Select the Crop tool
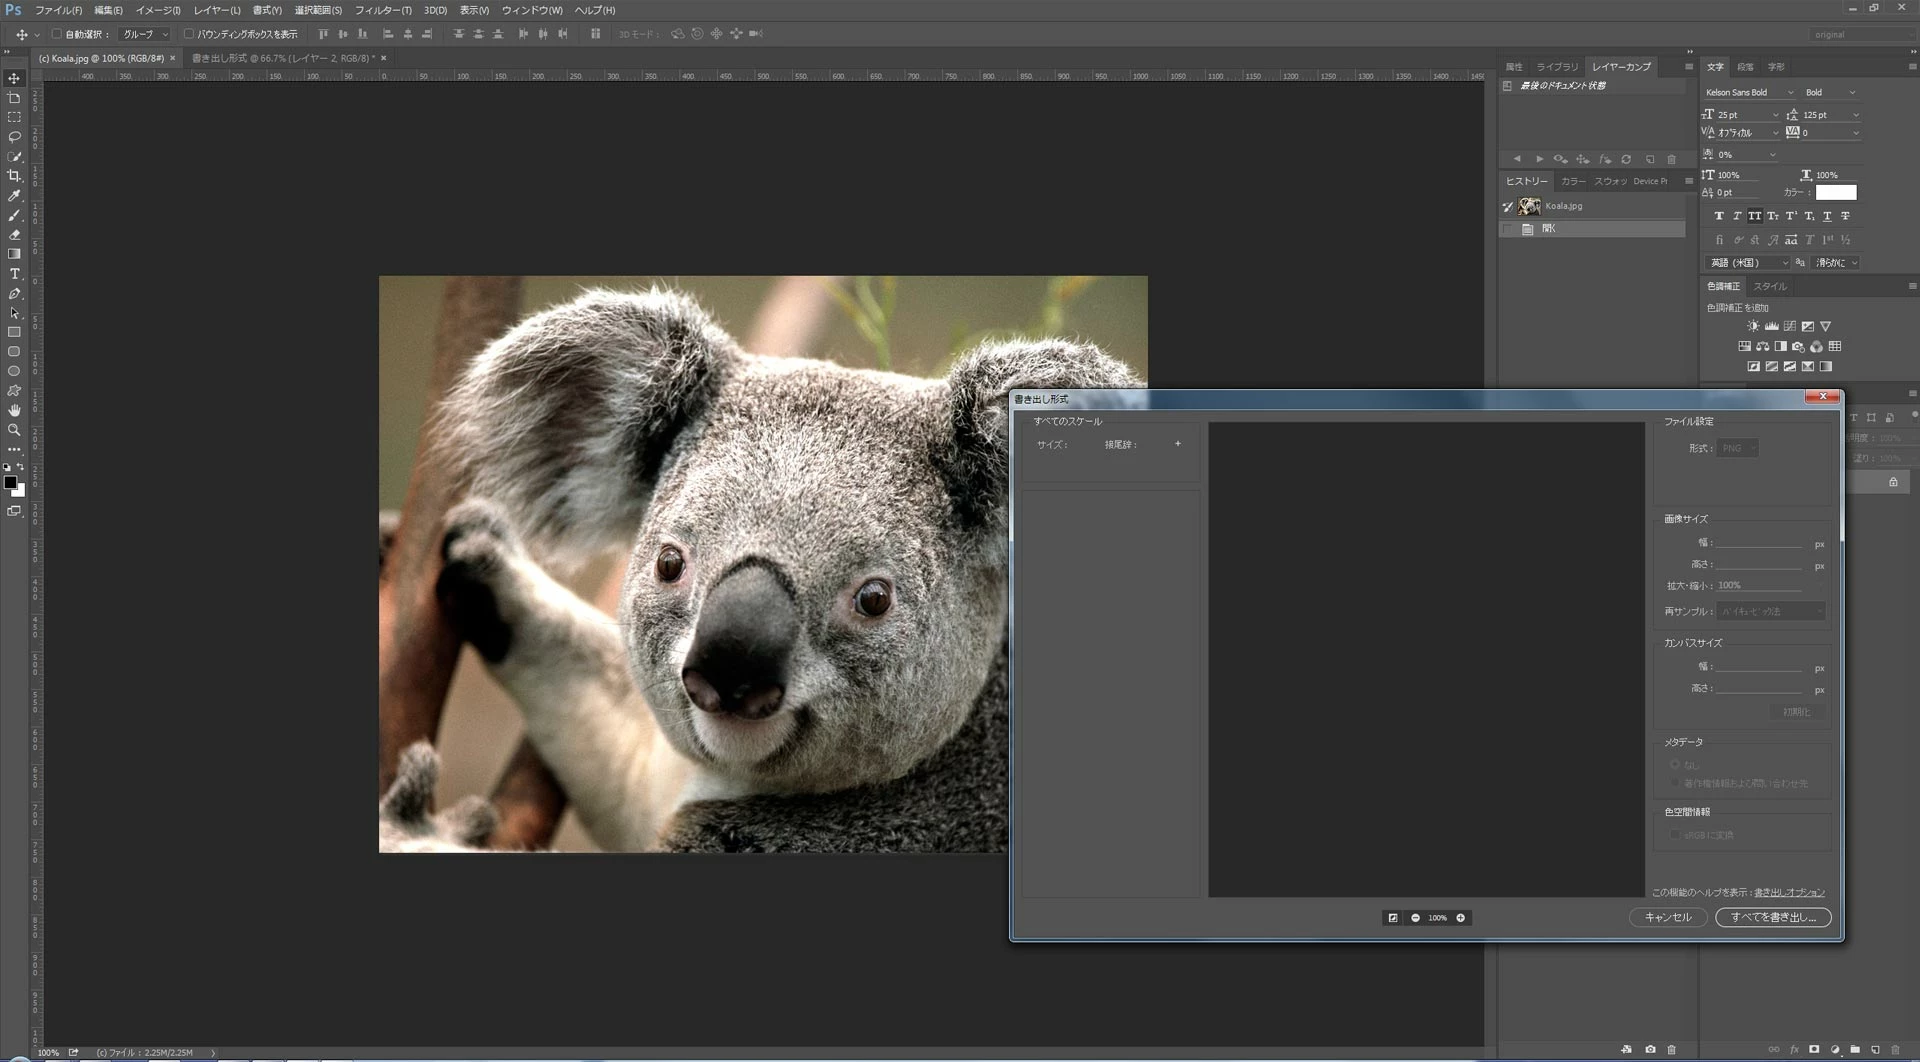Viewport: 1920px width, 1062px height. point(14,176)
